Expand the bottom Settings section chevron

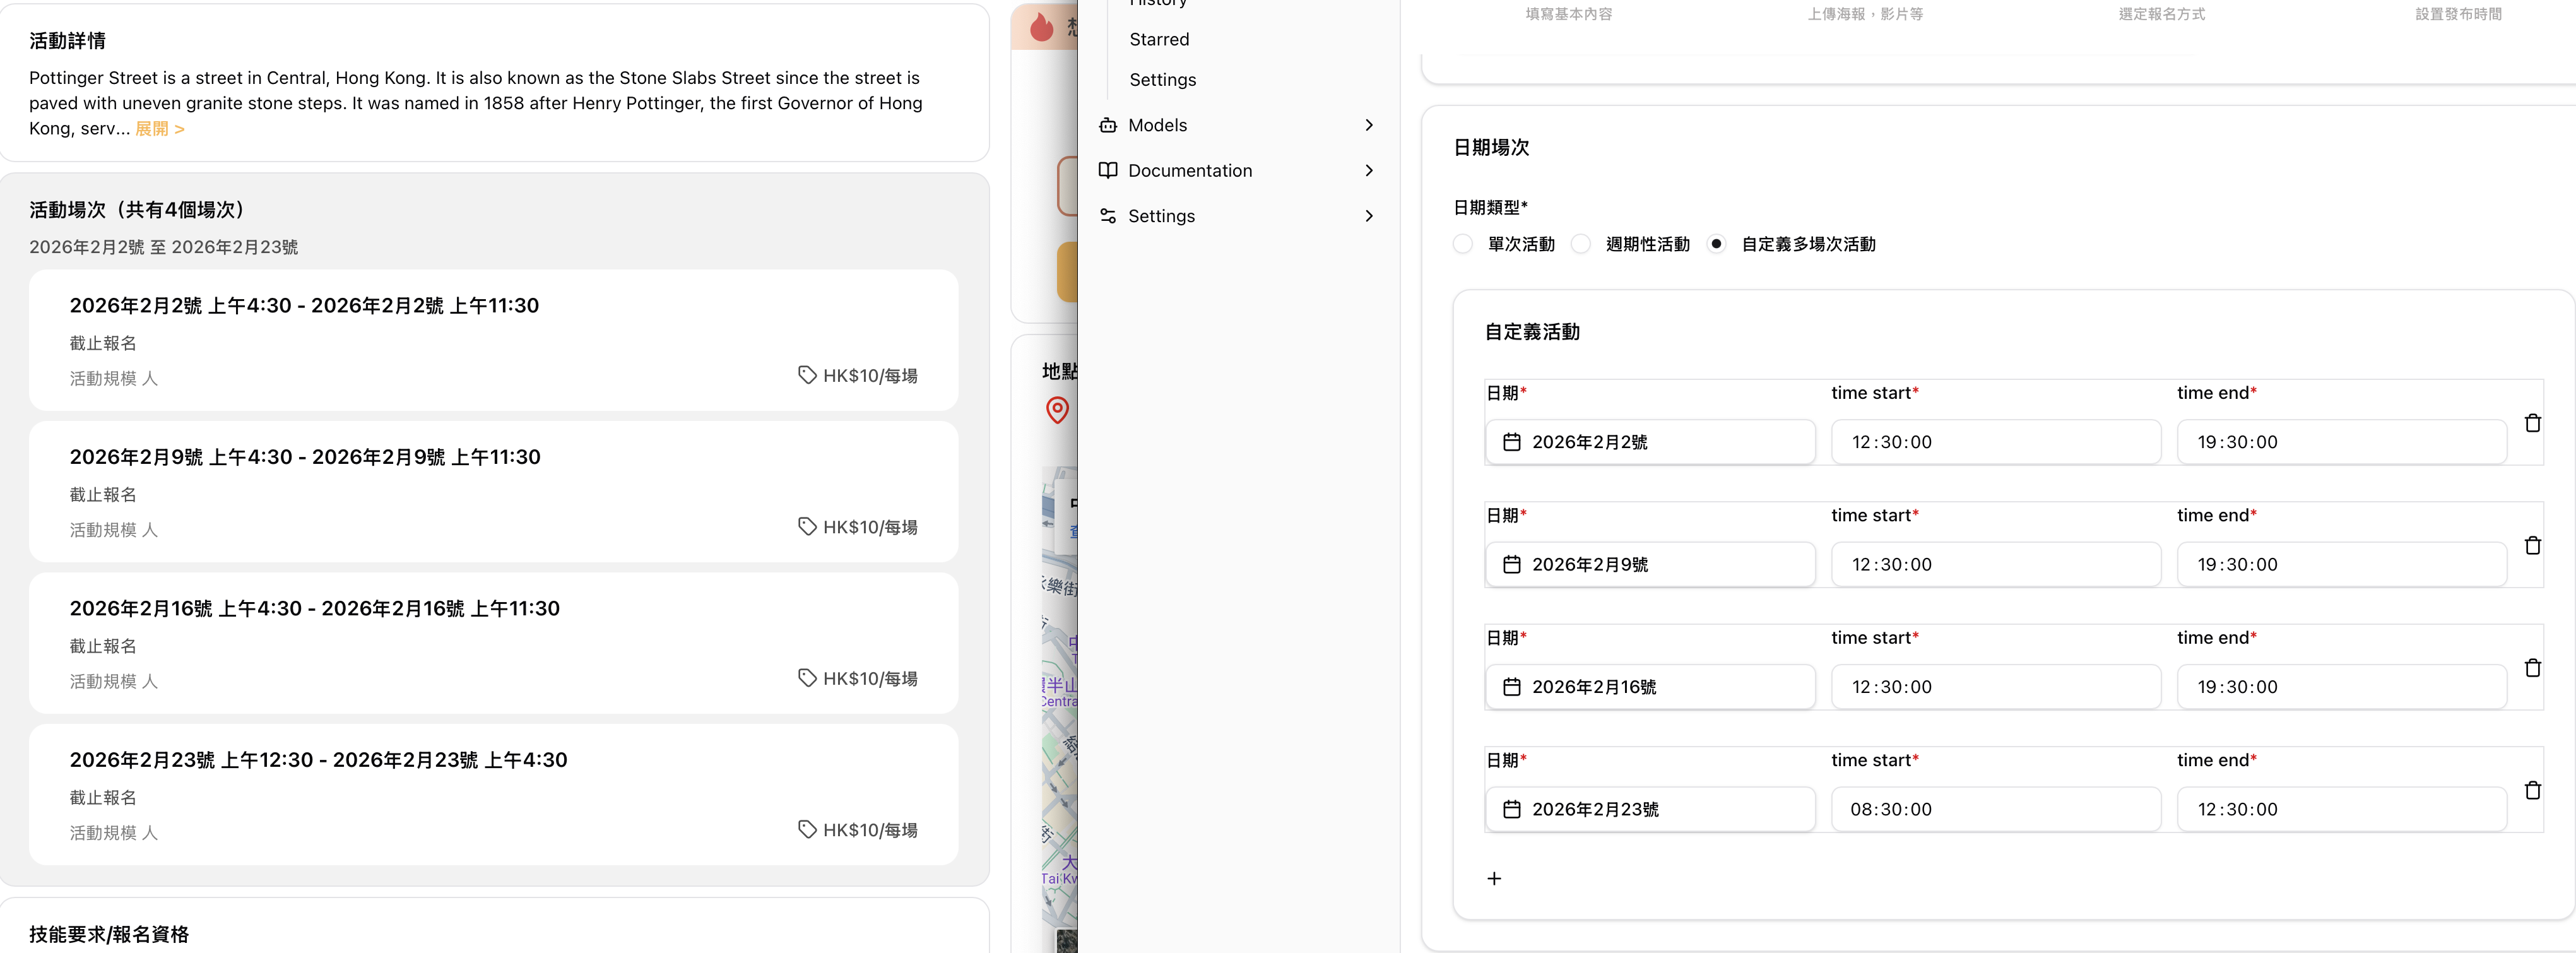pyautogui.click(x=1369, y=216)
